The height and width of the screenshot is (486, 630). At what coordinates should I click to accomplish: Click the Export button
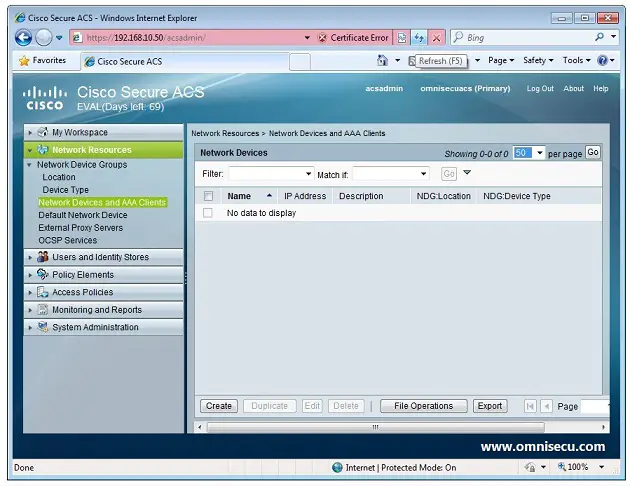[490, 406]
